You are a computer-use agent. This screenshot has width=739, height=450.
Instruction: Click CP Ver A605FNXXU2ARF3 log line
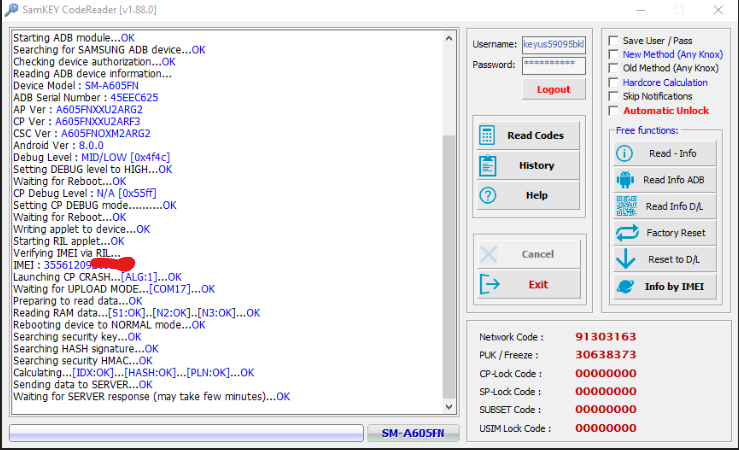[77, 122]
